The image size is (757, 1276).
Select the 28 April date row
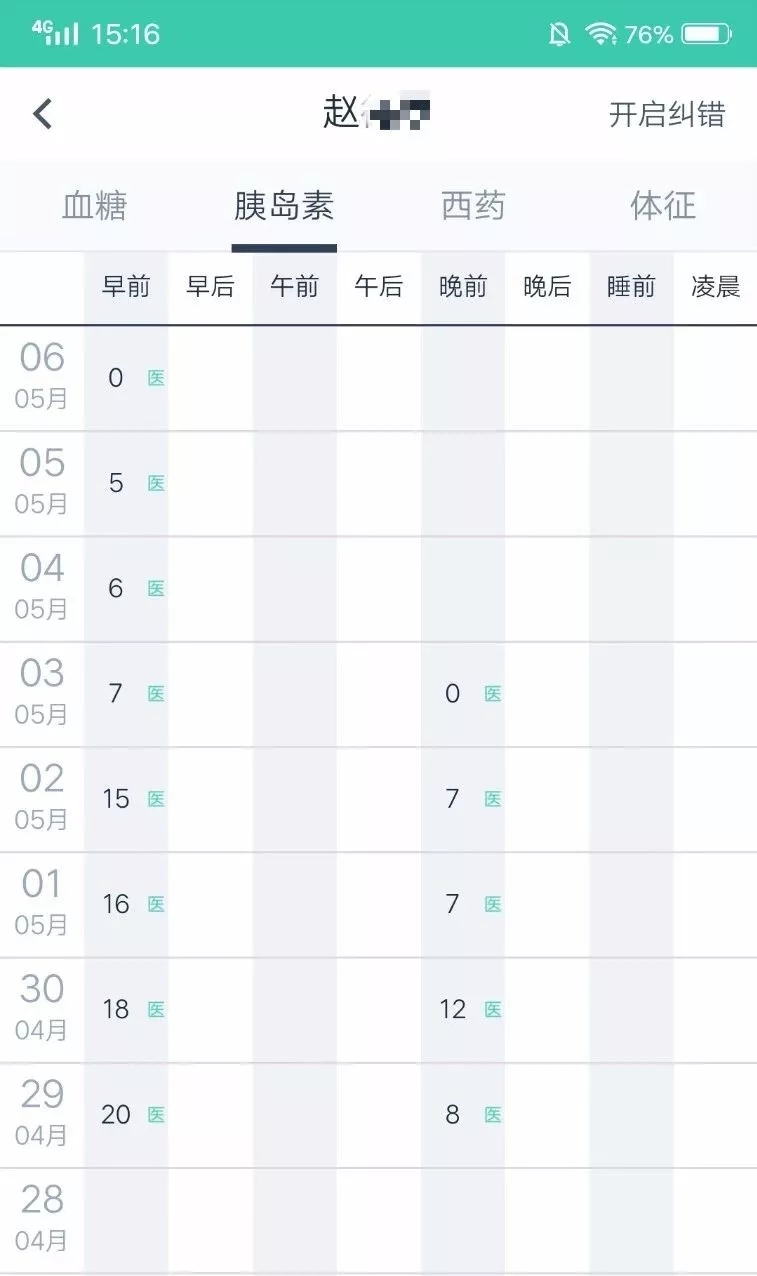[378, 1221]
